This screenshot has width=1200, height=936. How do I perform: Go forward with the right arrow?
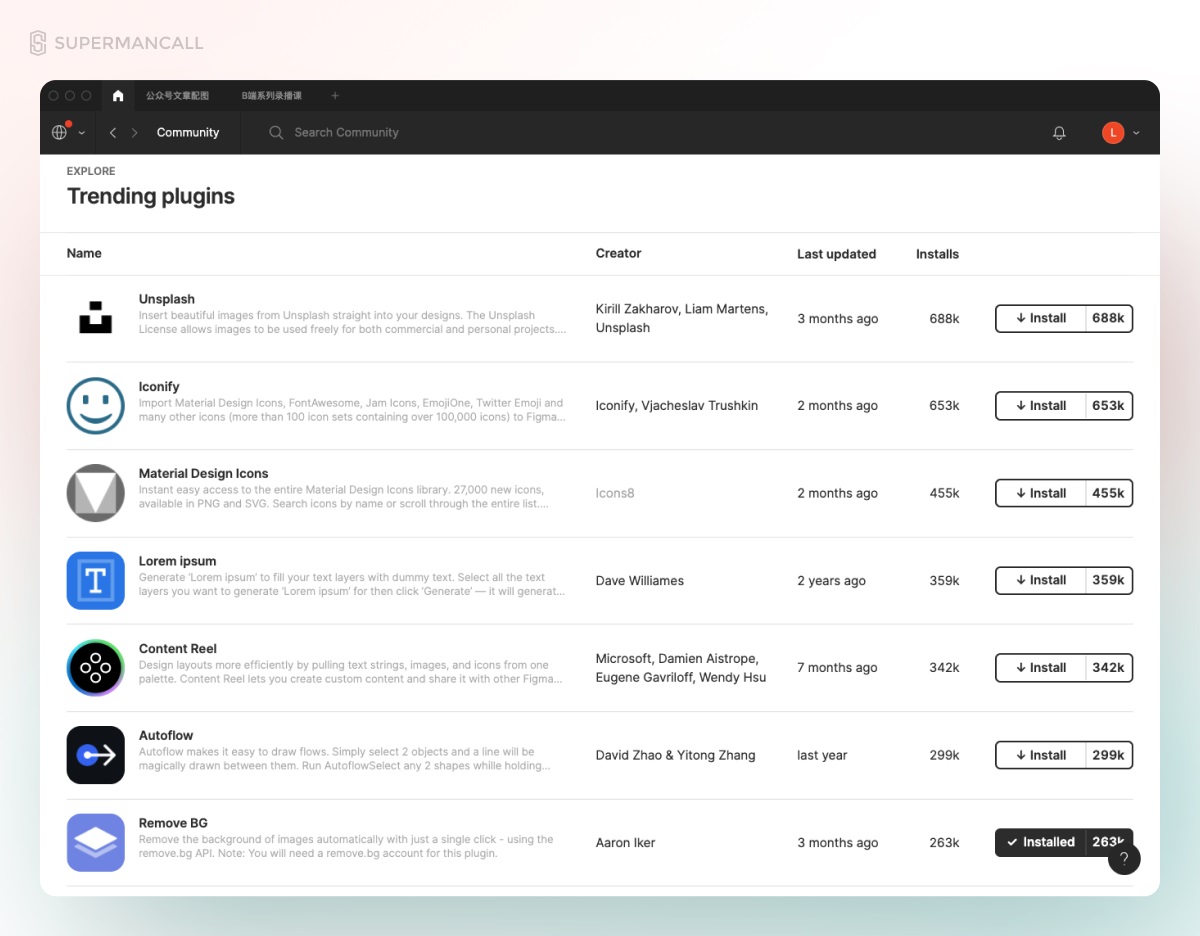click(135, 132)
